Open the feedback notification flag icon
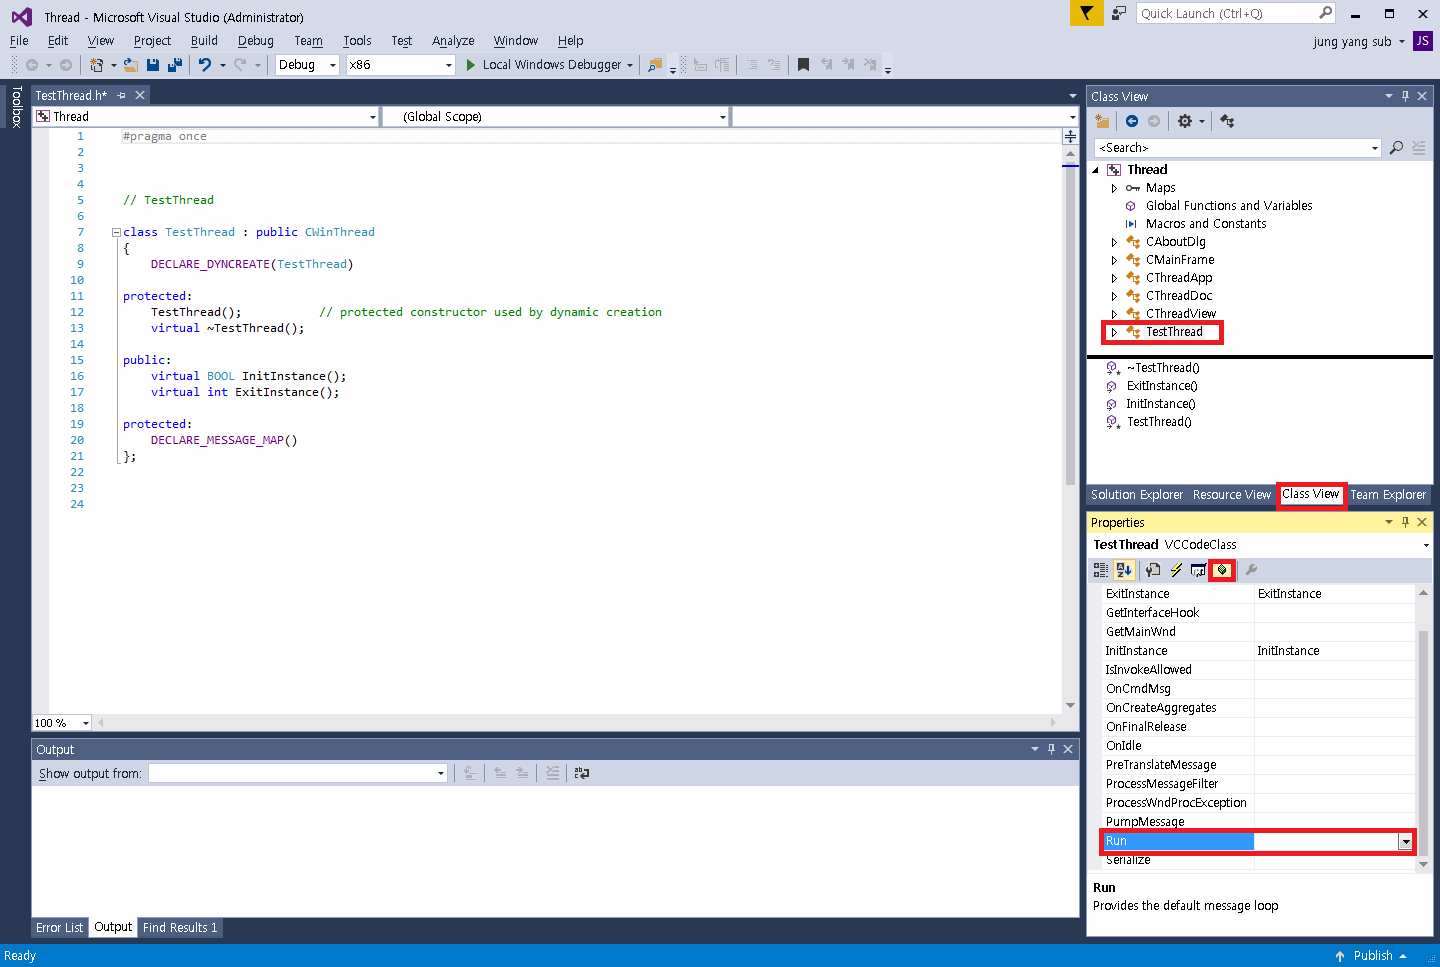Screen dimensions: 1440x967 point(1086,13)
